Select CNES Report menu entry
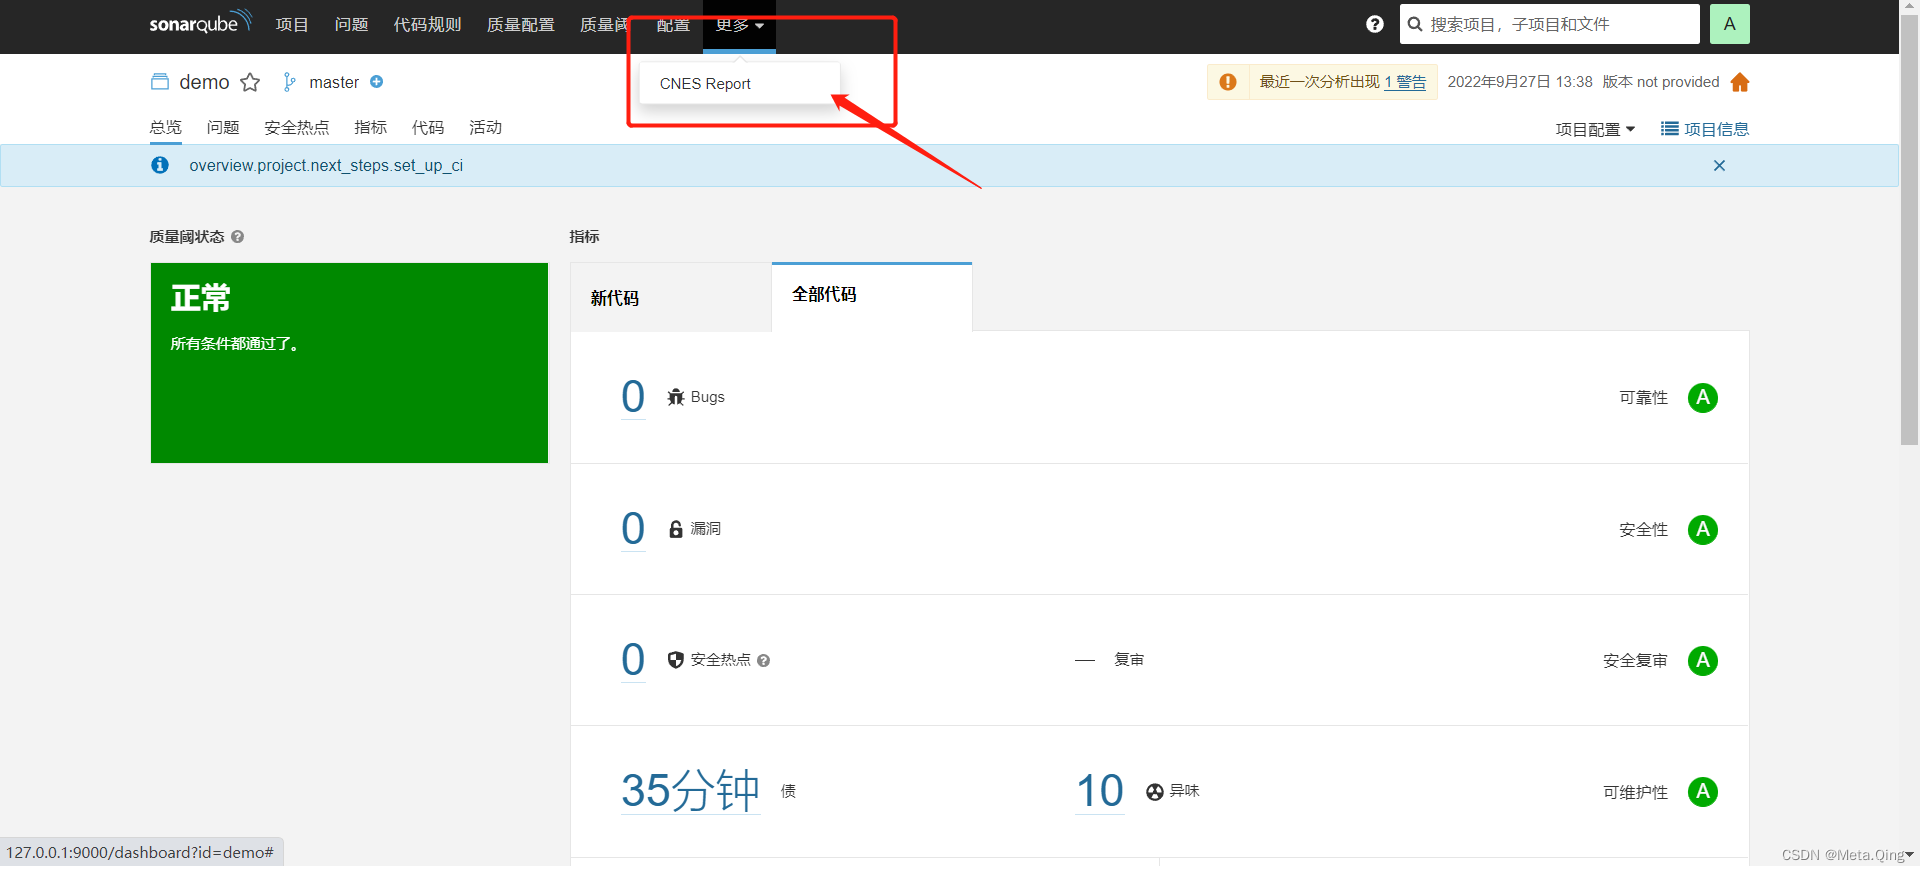 [x=739, y=84]
